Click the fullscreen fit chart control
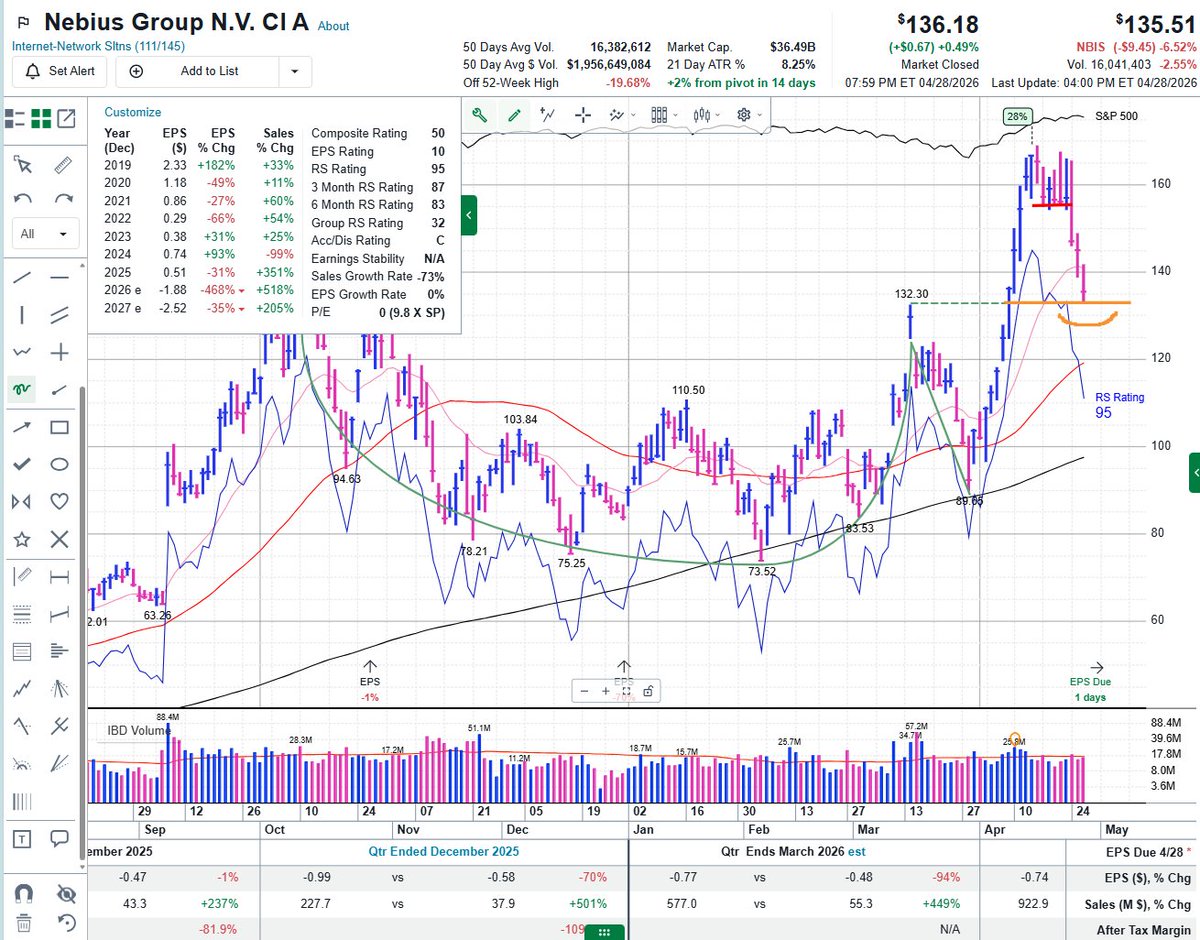The height and width of the screenshot is (940, 1200). [627, 691]
